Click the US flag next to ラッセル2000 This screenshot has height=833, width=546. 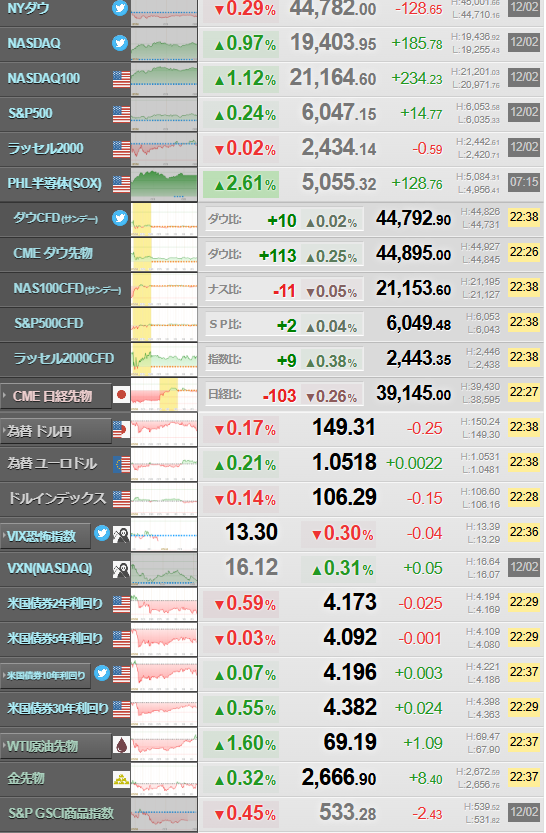point(121,149)
